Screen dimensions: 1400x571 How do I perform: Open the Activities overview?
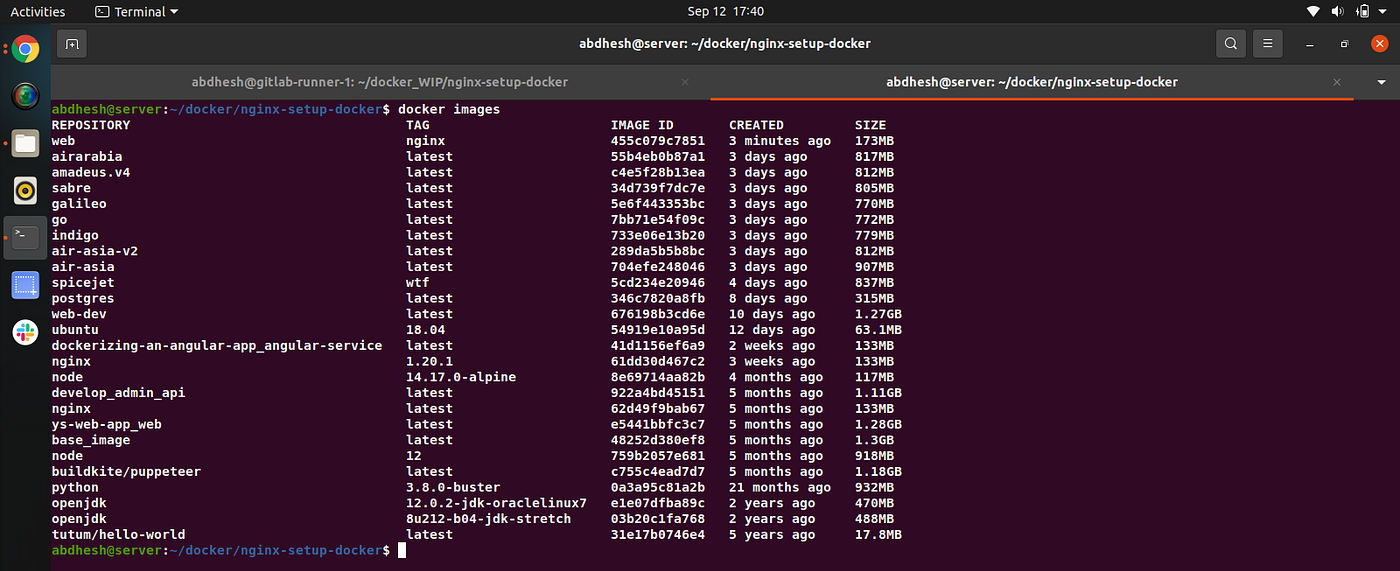tap(38, 11)
